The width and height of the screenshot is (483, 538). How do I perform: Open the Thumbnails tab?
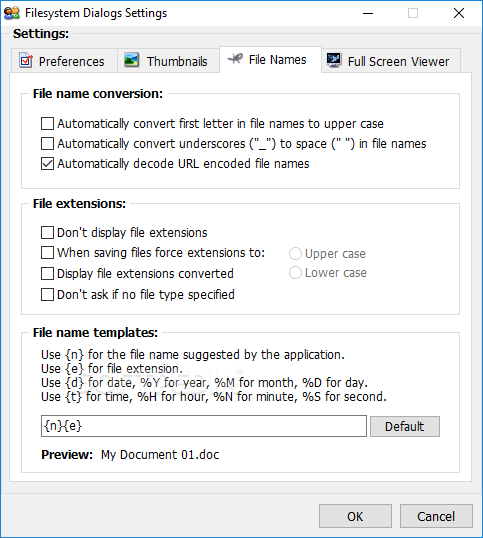click(168, 61)
